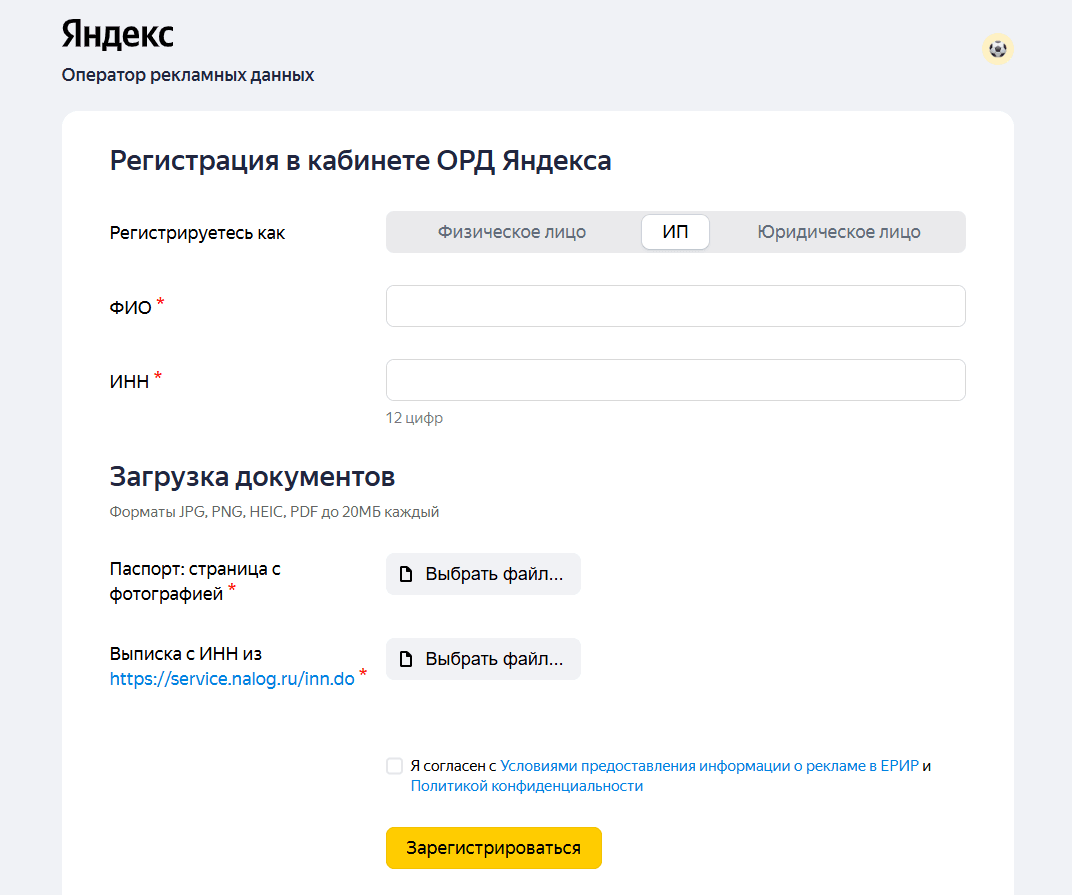Open the soccer ball user avatar
This screenshot has height=895, width=1072.
(x=997, y=49)
